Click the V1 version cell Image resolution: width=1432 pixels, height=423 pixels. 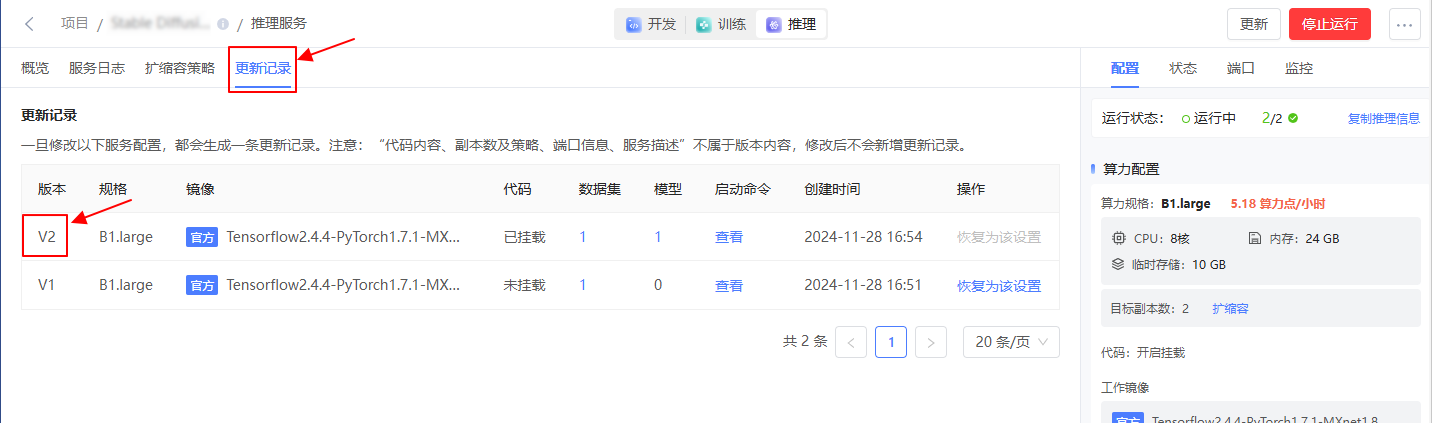pyautogui.click(x=47, y=285)
